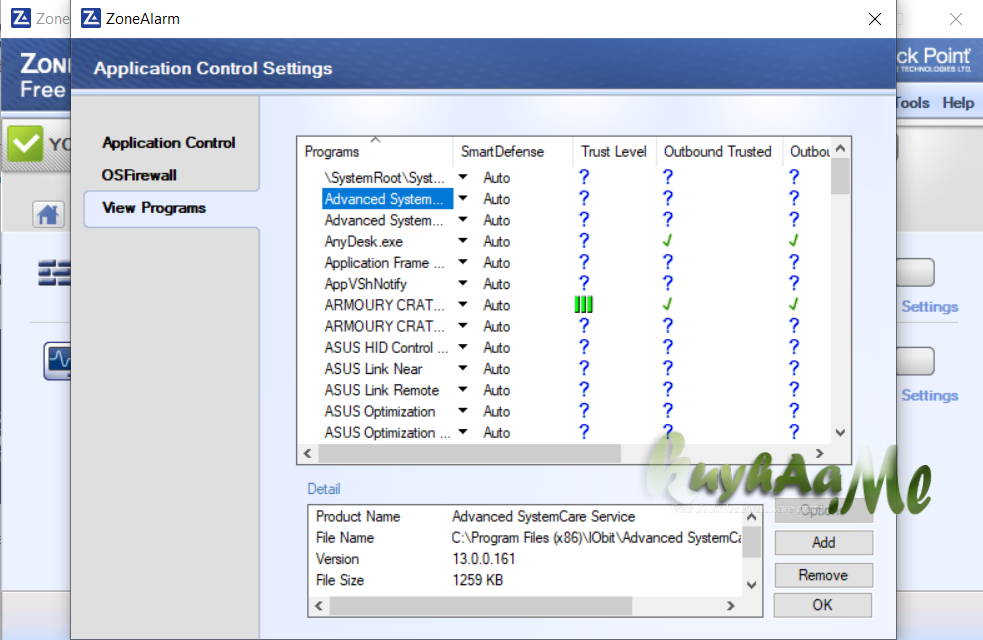Select the ASUS Link Near program row
This screenshot has height=640, width=983.
click(373, 369)
